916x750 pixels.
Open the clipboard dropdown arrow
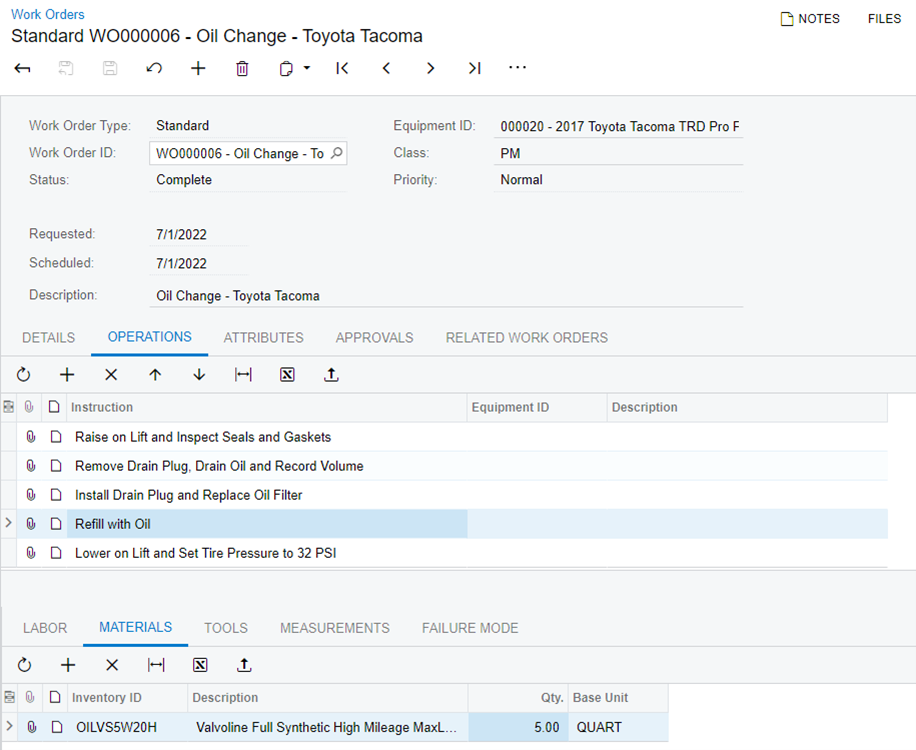pyautogui.click(x=307, y=68)
